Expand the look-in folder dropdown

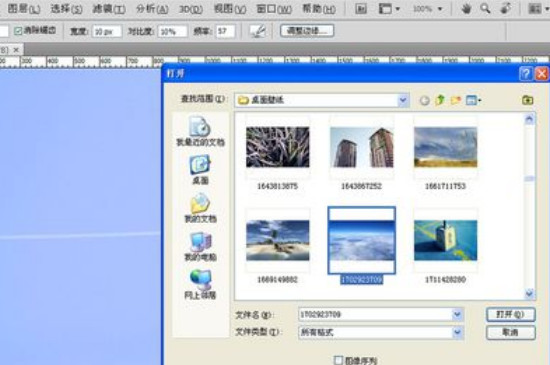403,101
